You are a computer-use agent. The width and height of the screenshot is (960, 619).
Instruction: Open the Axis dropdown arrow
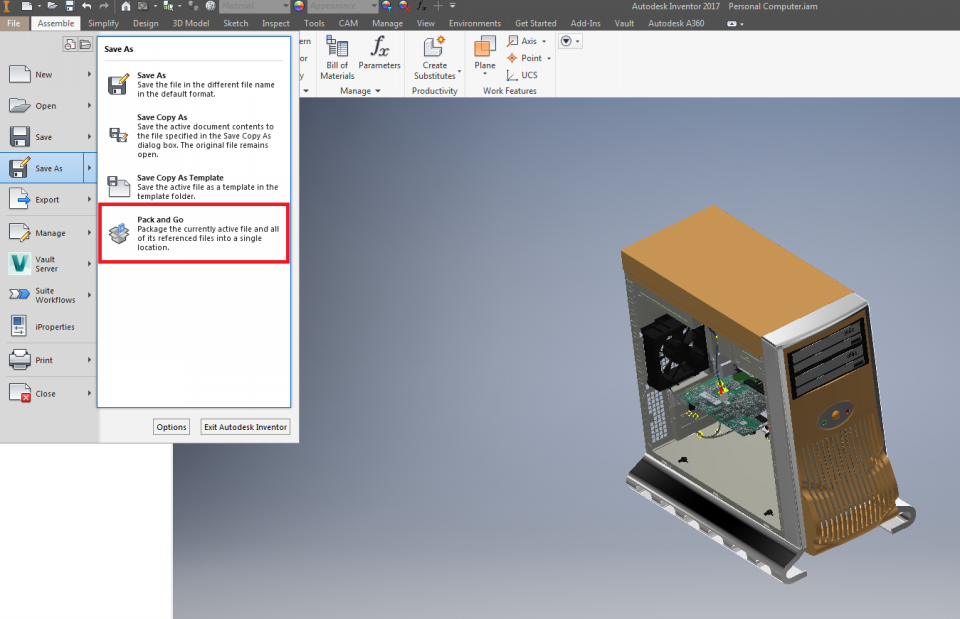click(x=546, y=42)
